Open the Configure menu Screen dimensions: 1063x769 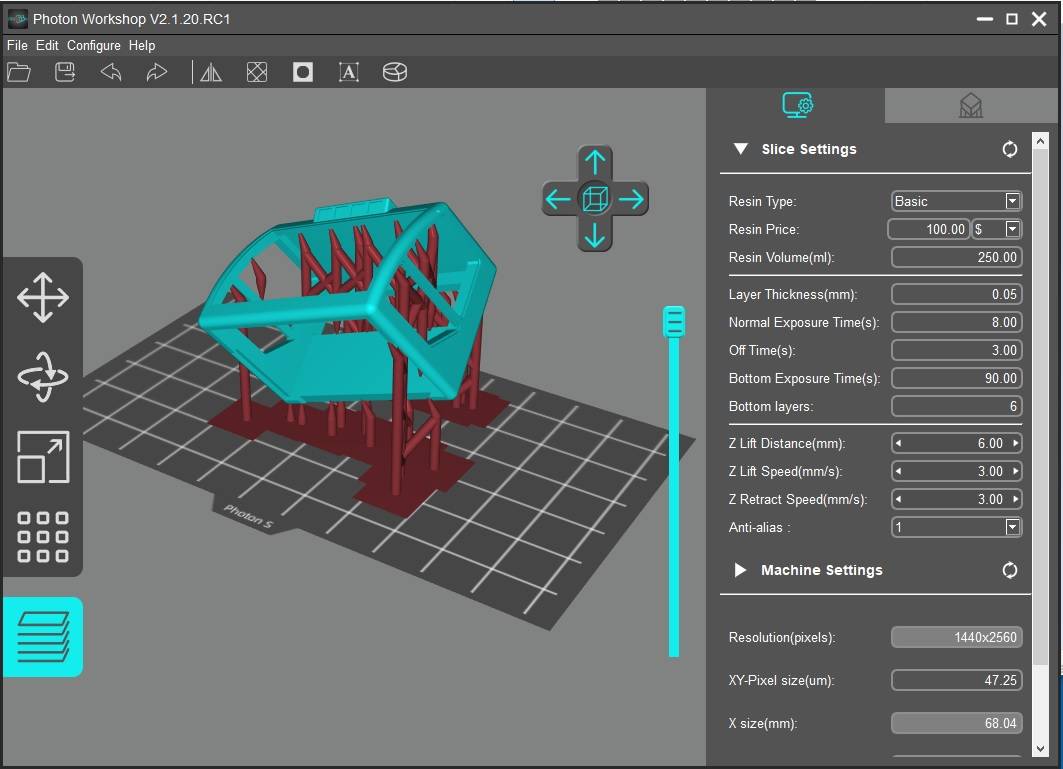[93, 45]
